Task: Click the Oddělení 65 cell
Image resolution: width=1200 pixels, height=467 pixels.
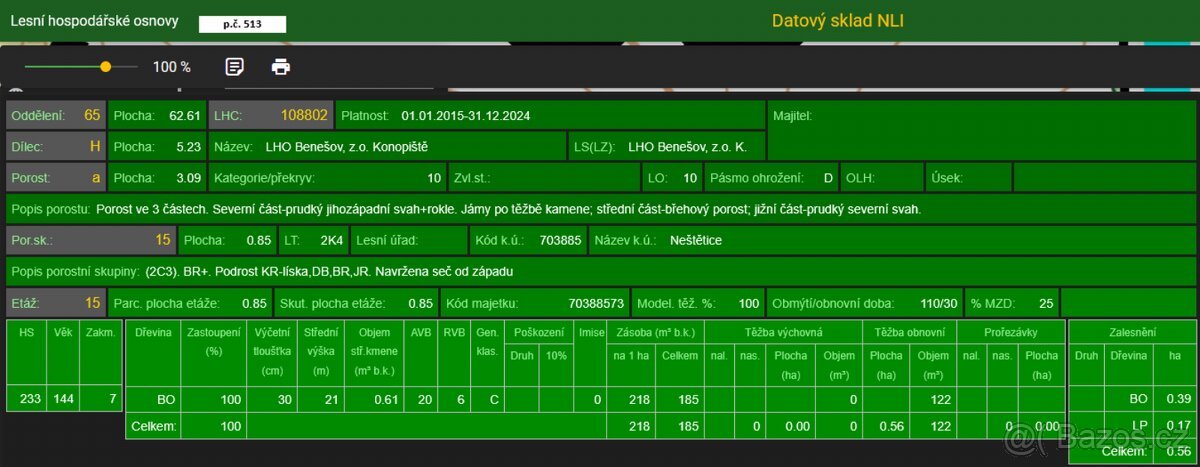Action: [56, 115]
